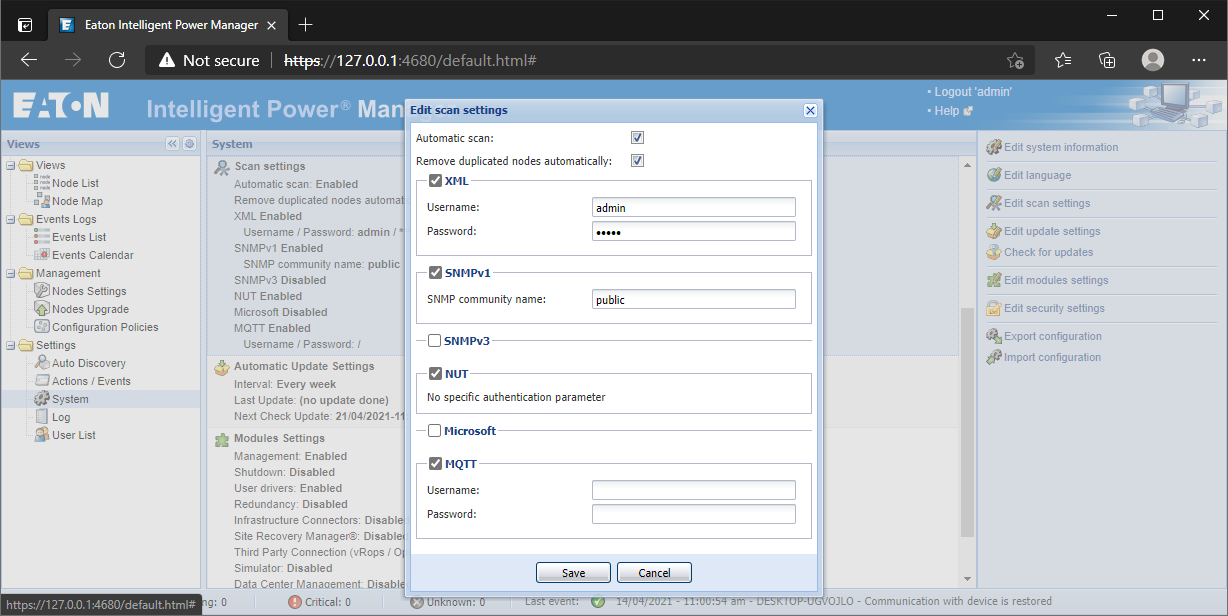This screenshot has height=616, width=1228.
Task: Click Edit security settings
Action: click(1054, 308)
